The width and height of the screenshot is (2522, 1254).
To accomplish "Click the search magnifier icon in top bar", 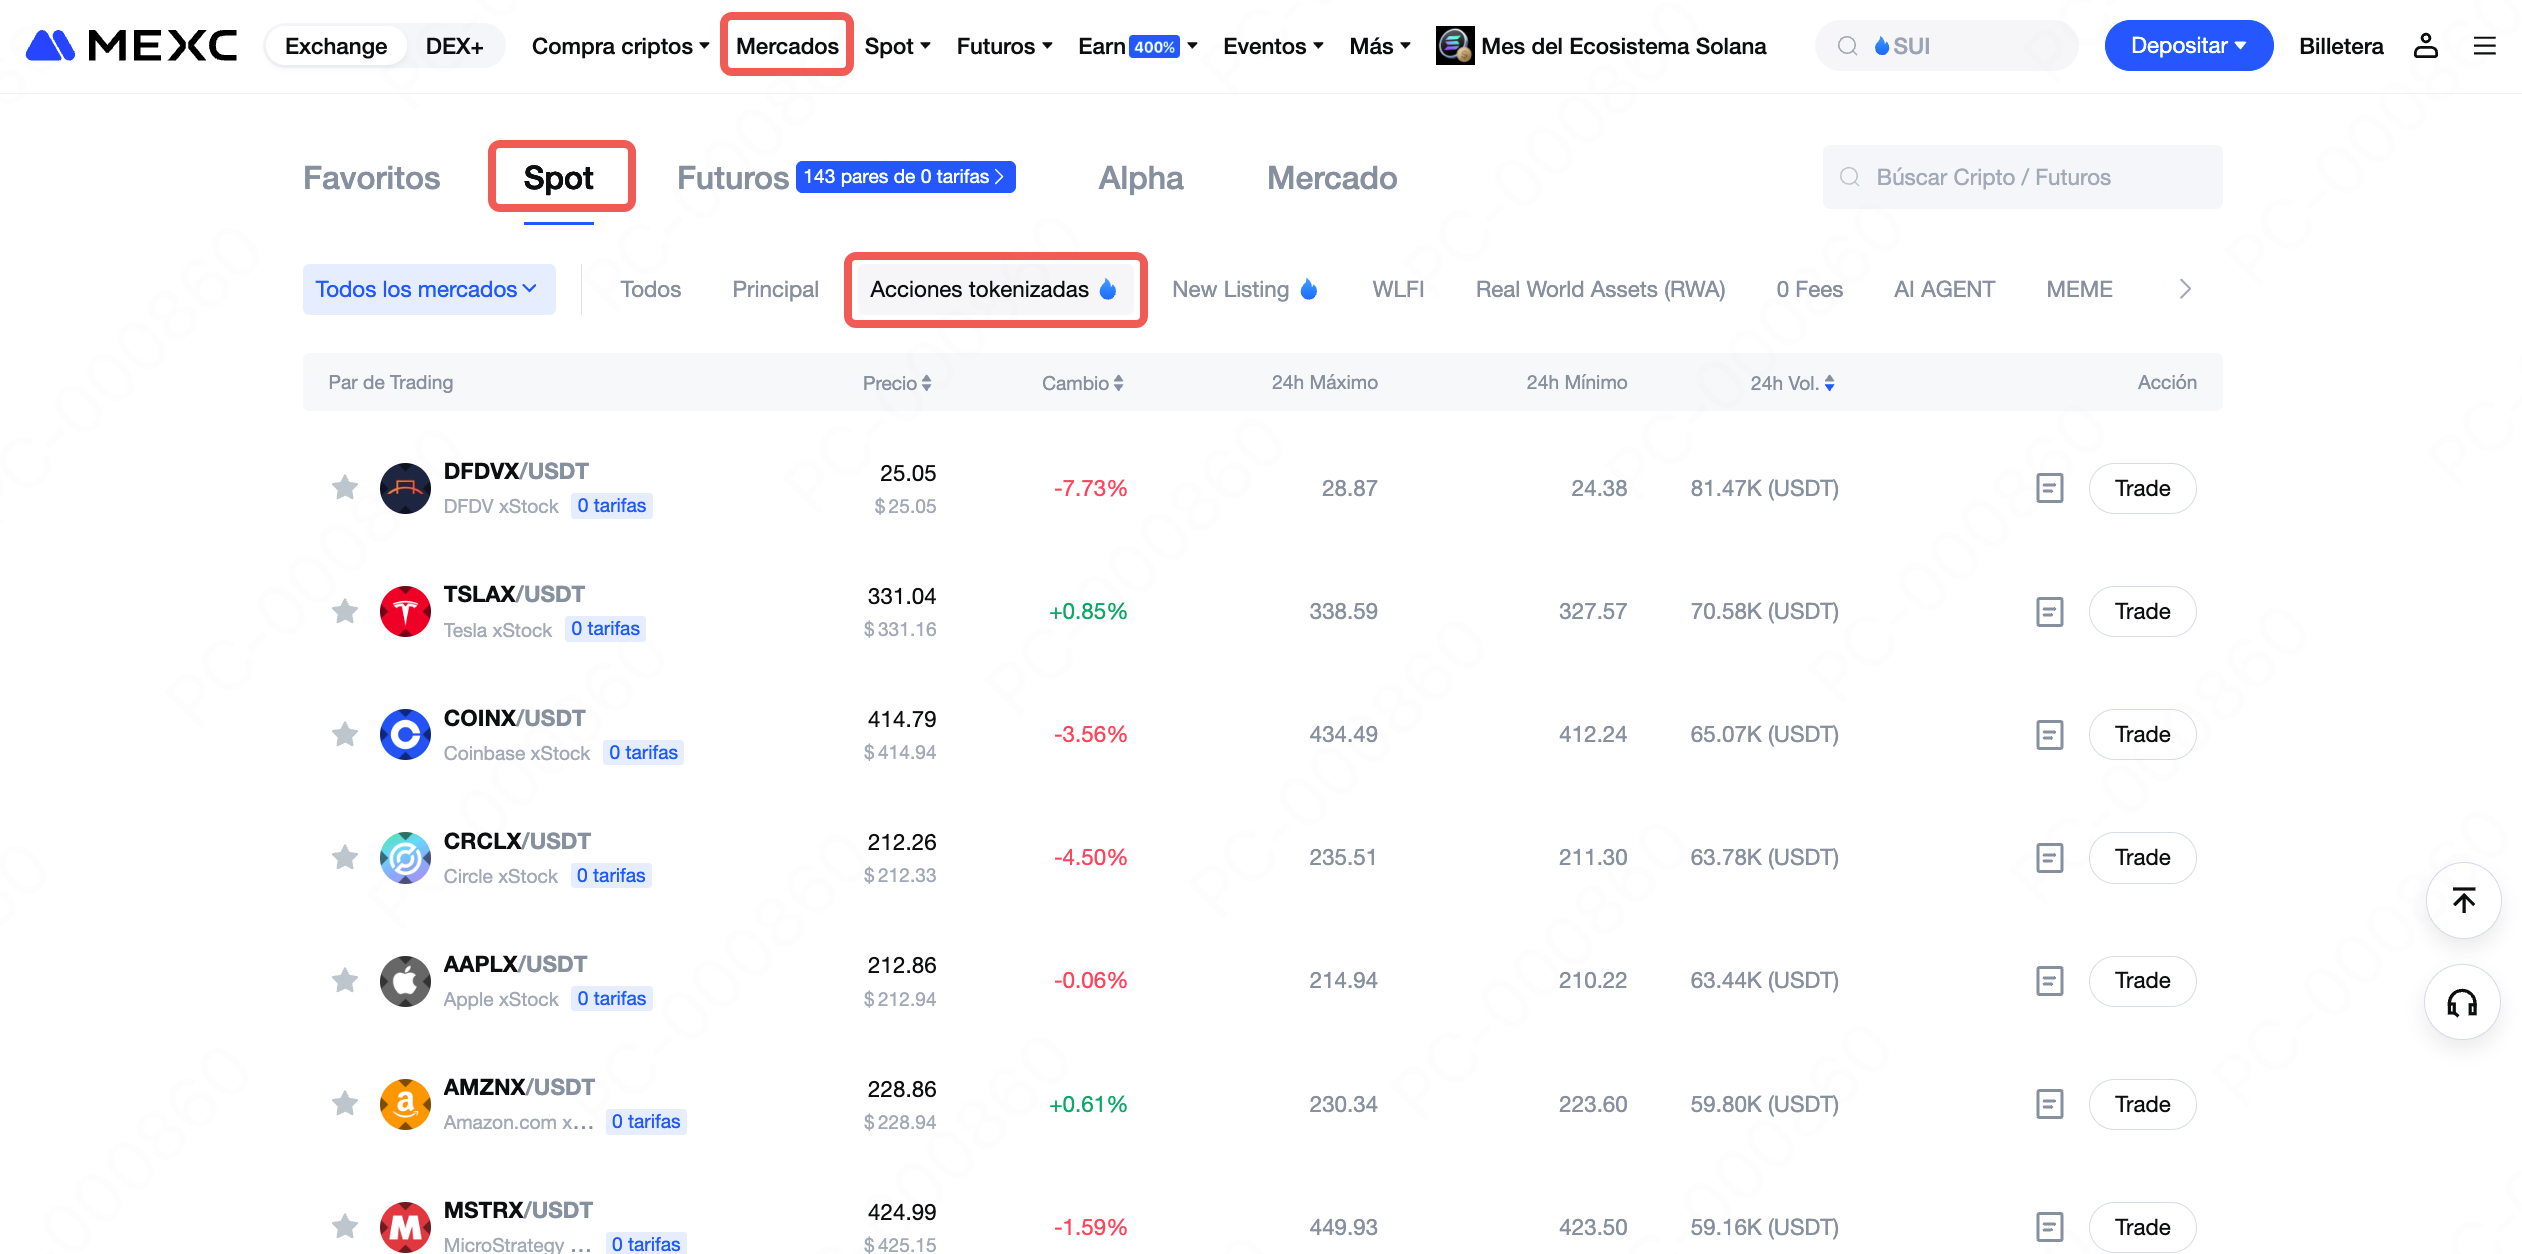I will pos(1848,46).
